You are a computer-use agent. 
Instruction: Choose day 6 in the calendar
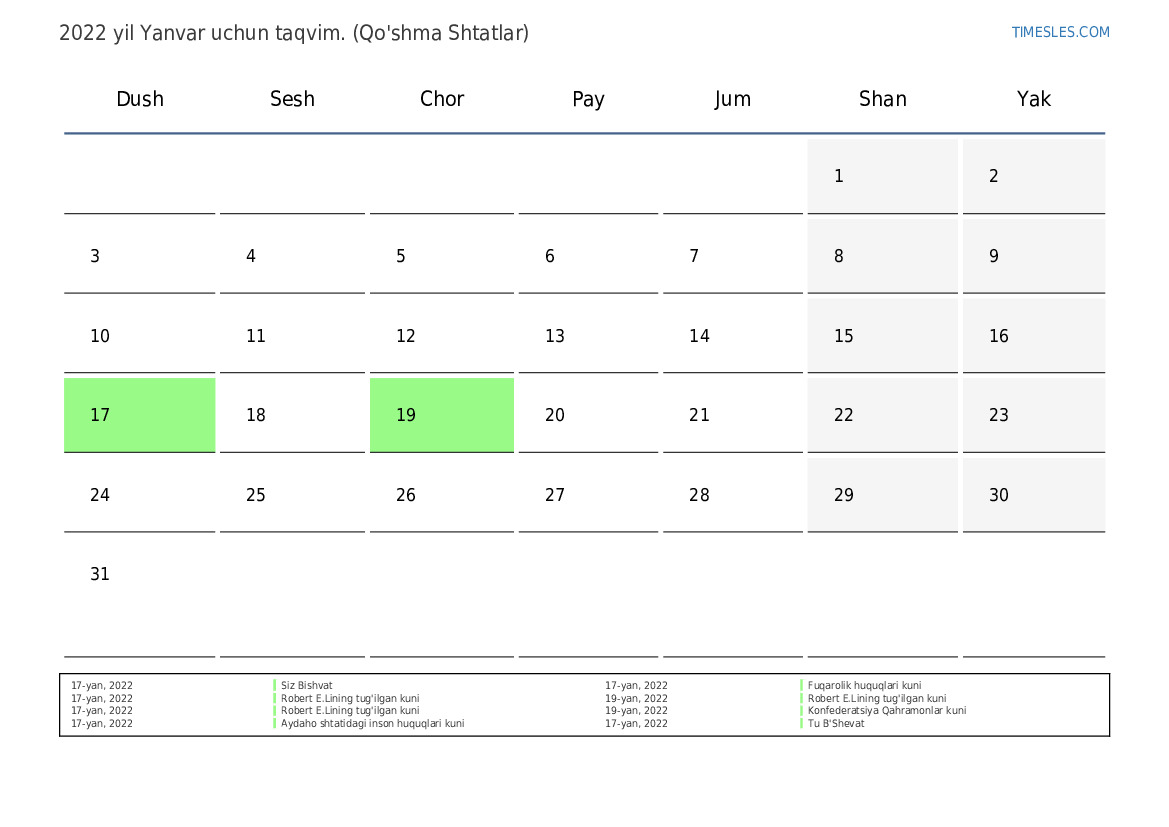click(588, 256)
